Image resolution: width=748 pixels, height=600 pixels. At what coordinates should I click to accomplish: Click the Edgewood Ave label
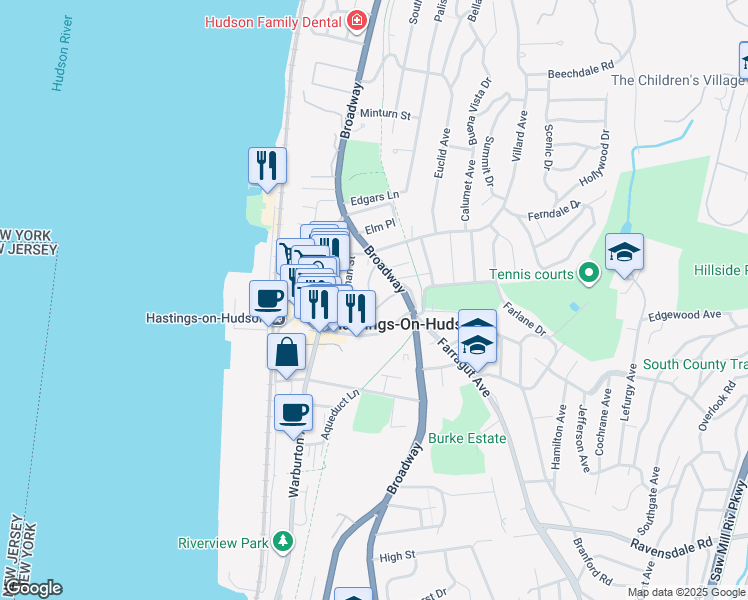pyautogui.click(x=685, y=315)
